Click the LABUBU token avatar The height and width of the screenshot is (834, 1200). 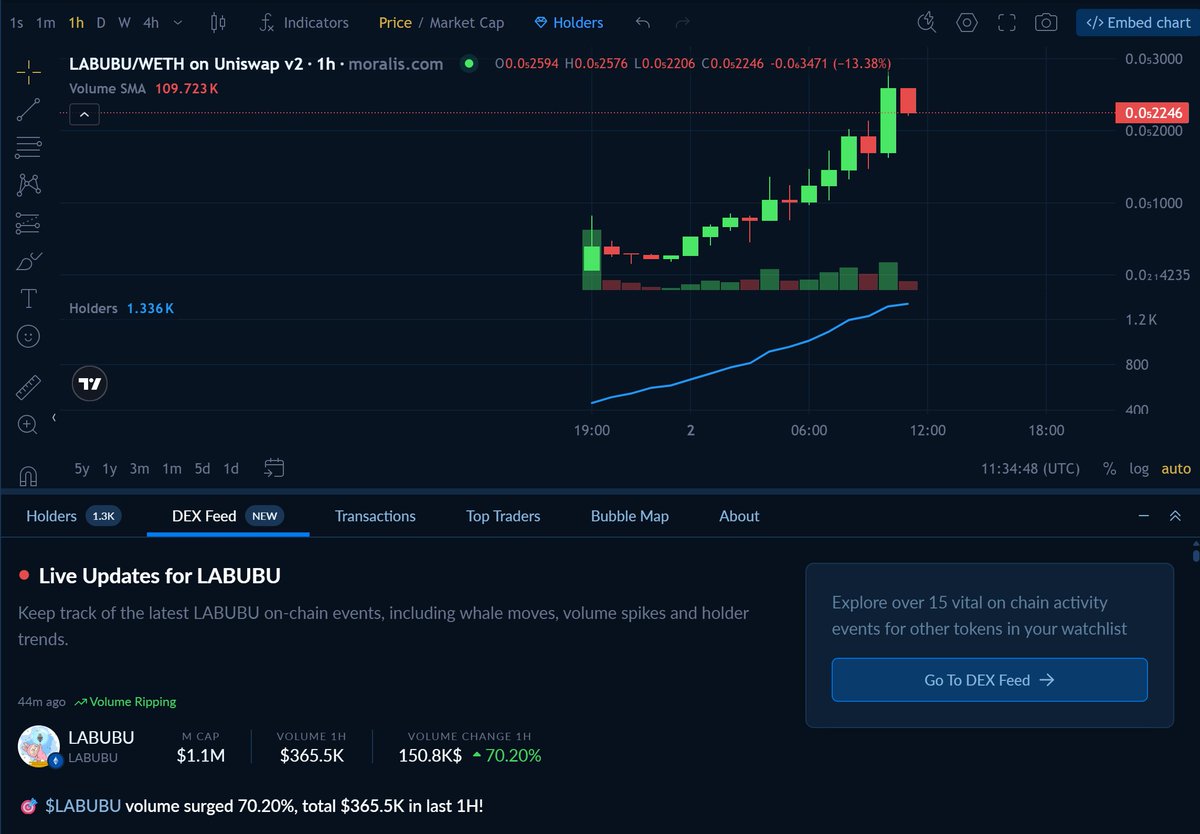point(39,747)
